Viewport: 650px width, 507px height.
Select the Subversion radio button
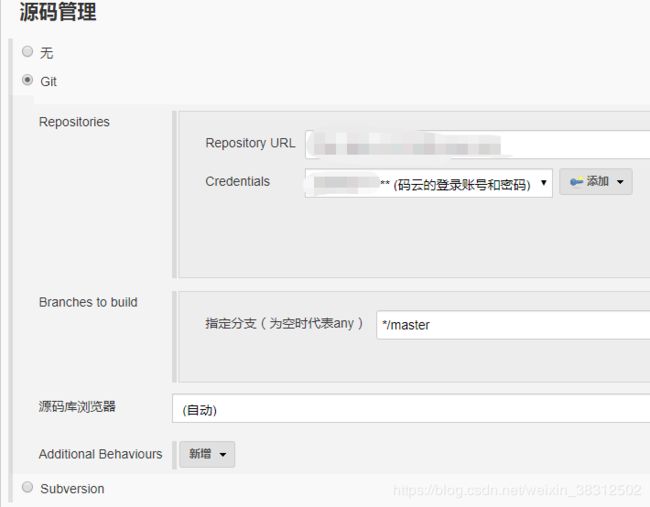(27, 487)
